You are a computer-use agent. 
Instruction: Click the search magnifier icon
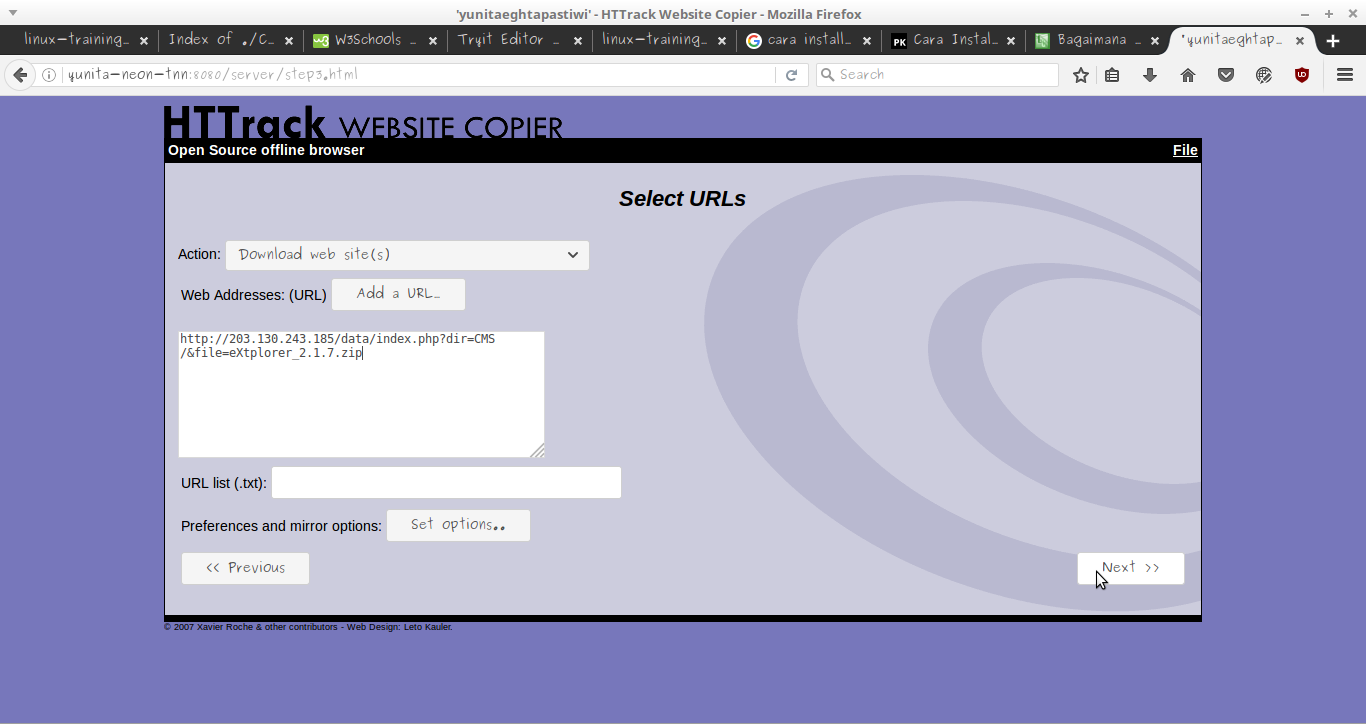(x=827, y=75)
